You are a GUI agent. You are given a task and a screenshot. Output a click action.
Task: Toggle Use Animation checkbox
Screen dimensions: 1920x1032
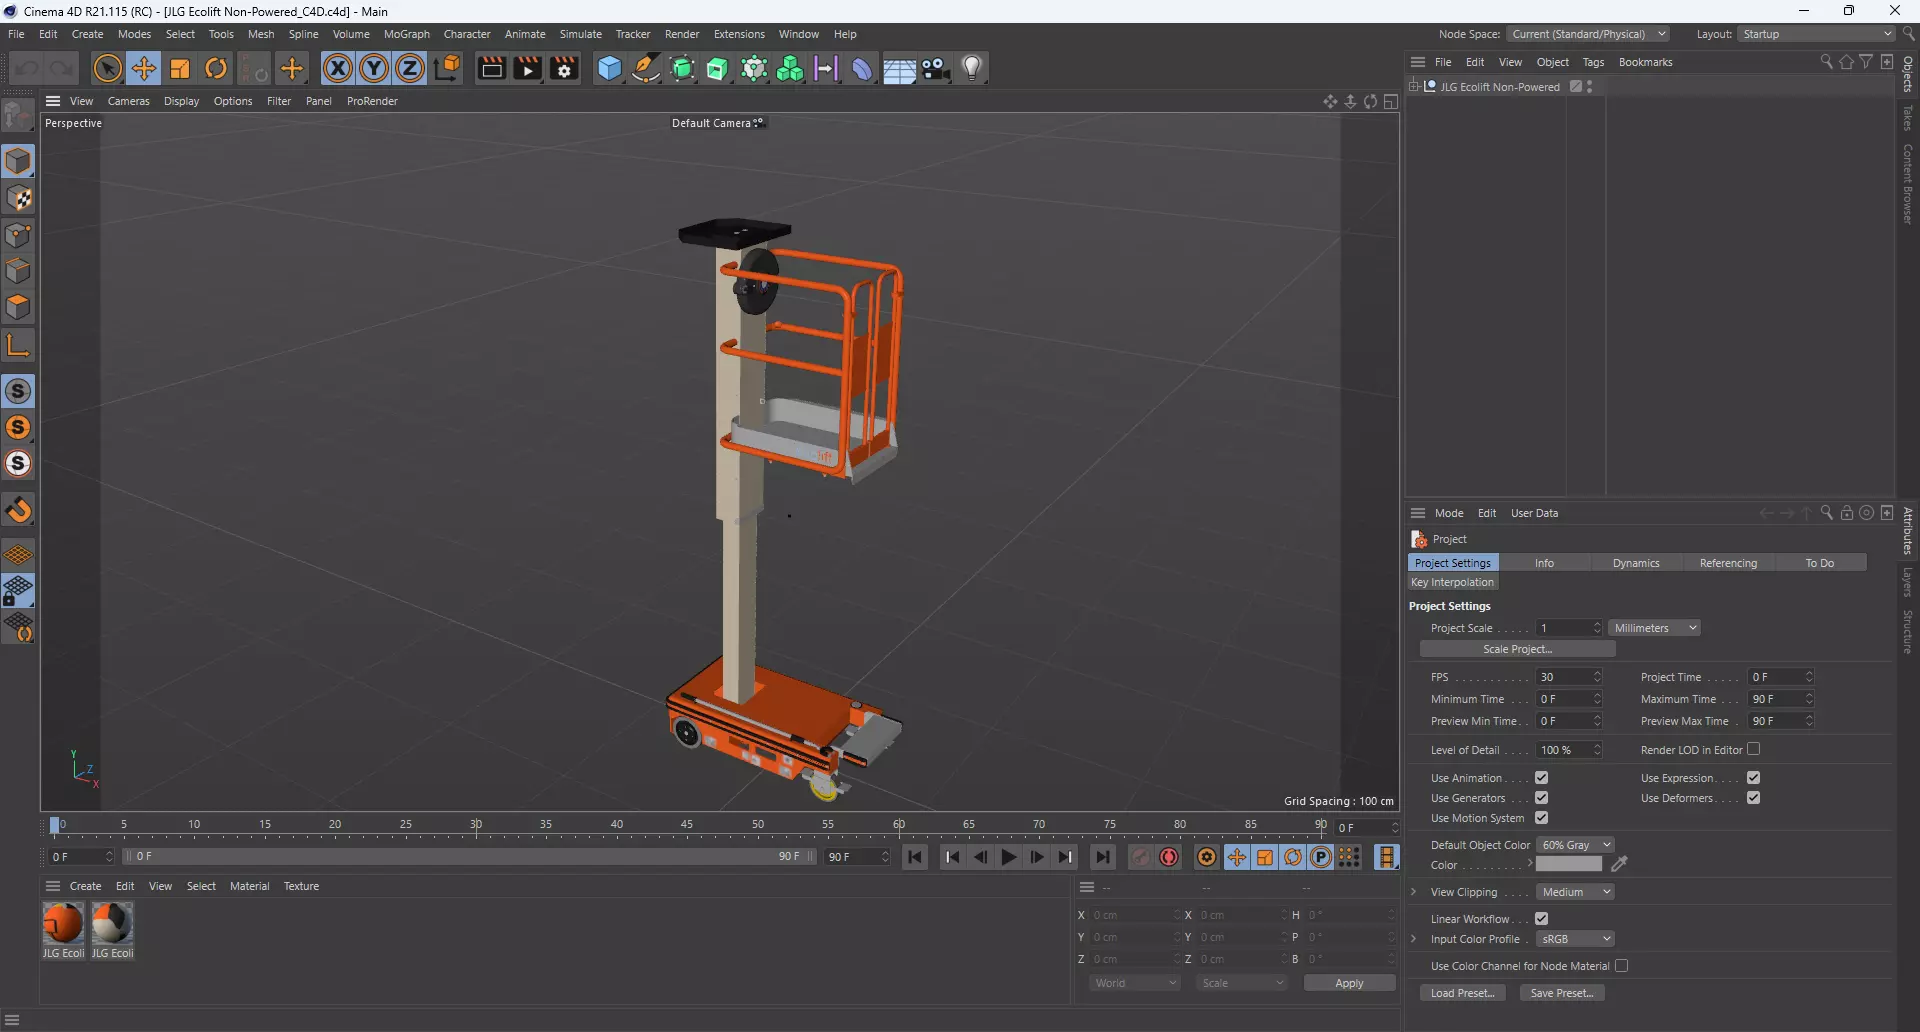pos(1541,778)
